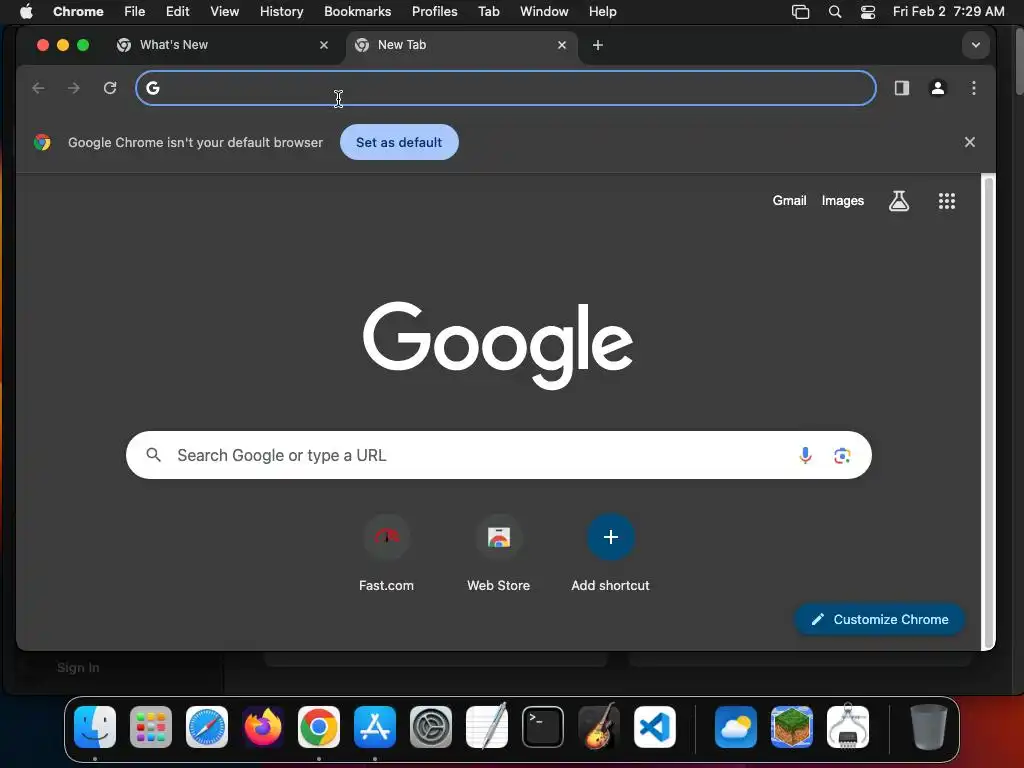This screenshot has width=1024, height=768.
Task: Open the profile avatar menu
Action: 938,88
